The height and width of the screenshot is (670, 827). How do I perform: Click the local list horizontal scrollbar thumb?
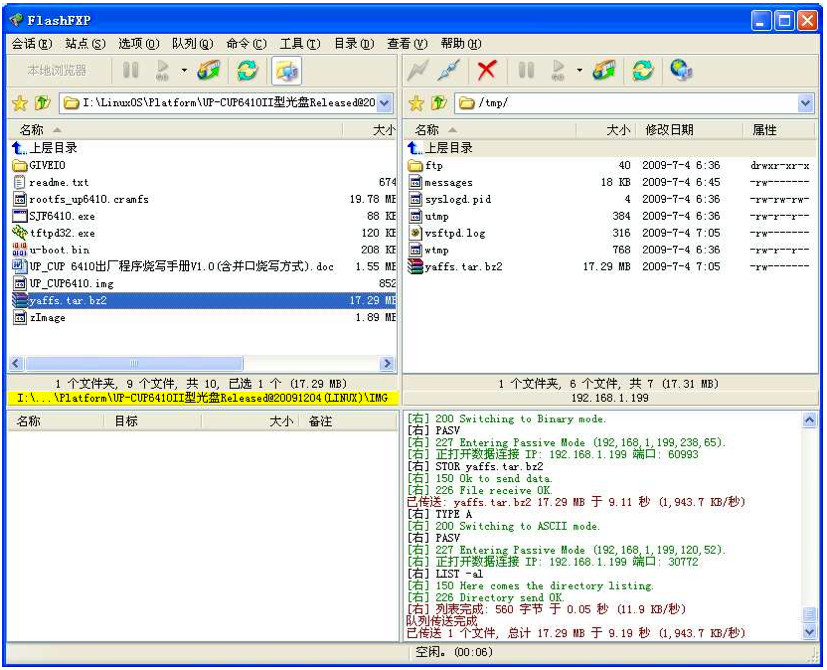(134, 363)
